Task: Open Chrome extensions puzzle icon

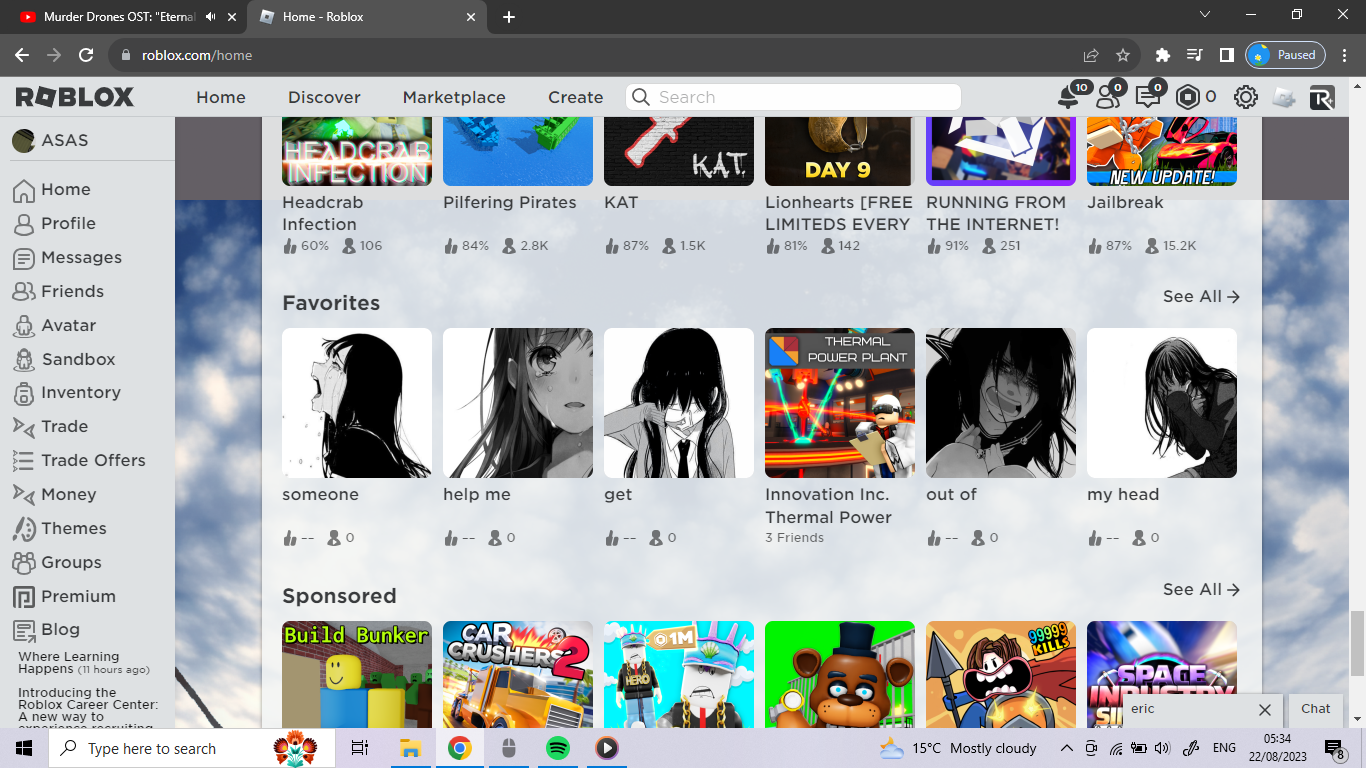Action: tap(1162, 55)
